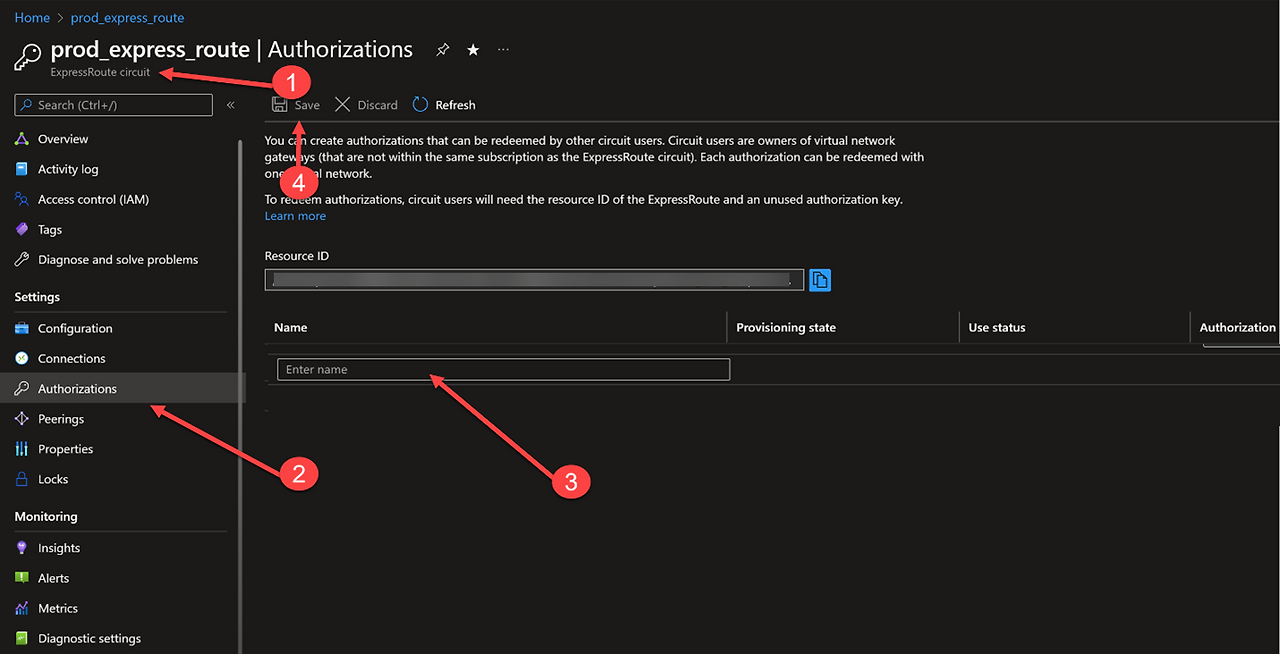Click the Properties bars icon
The height and width of the screenshot is (654, 1280).
(x=22, y=449)
